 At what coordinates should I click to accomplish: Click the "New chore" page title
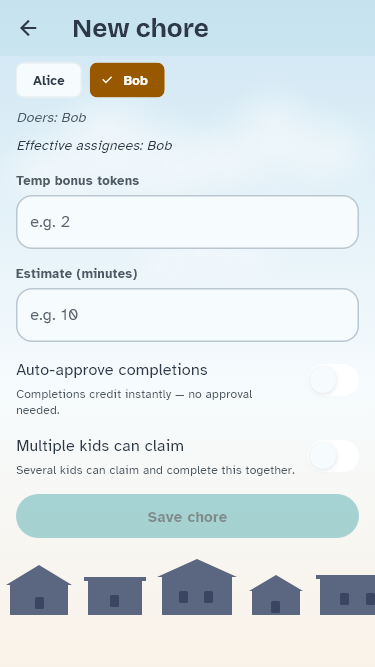[140, 28]
